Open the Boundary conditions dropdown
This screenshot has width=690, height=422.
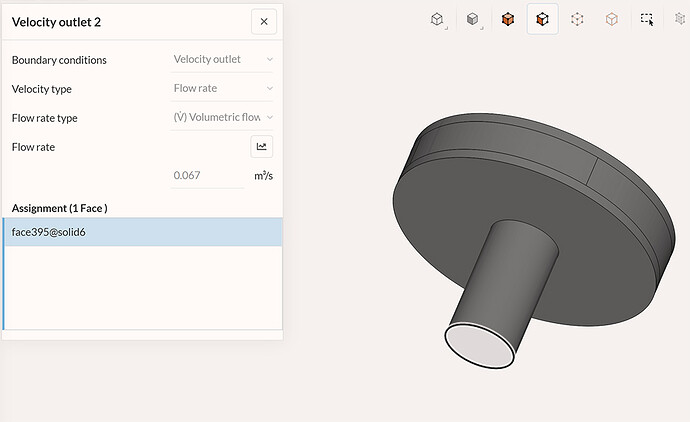[222, 59]
